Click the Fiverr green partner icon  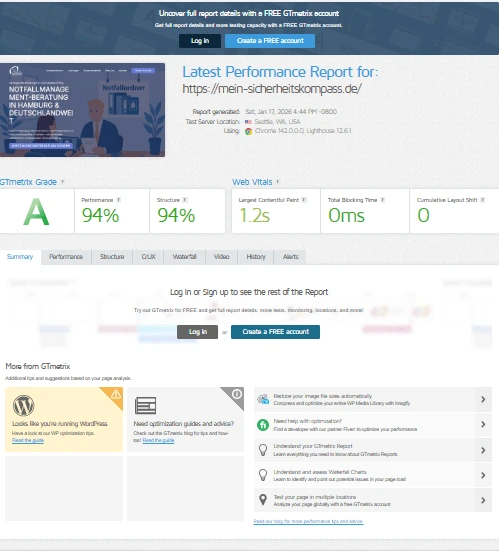click(x=263, y=425)
